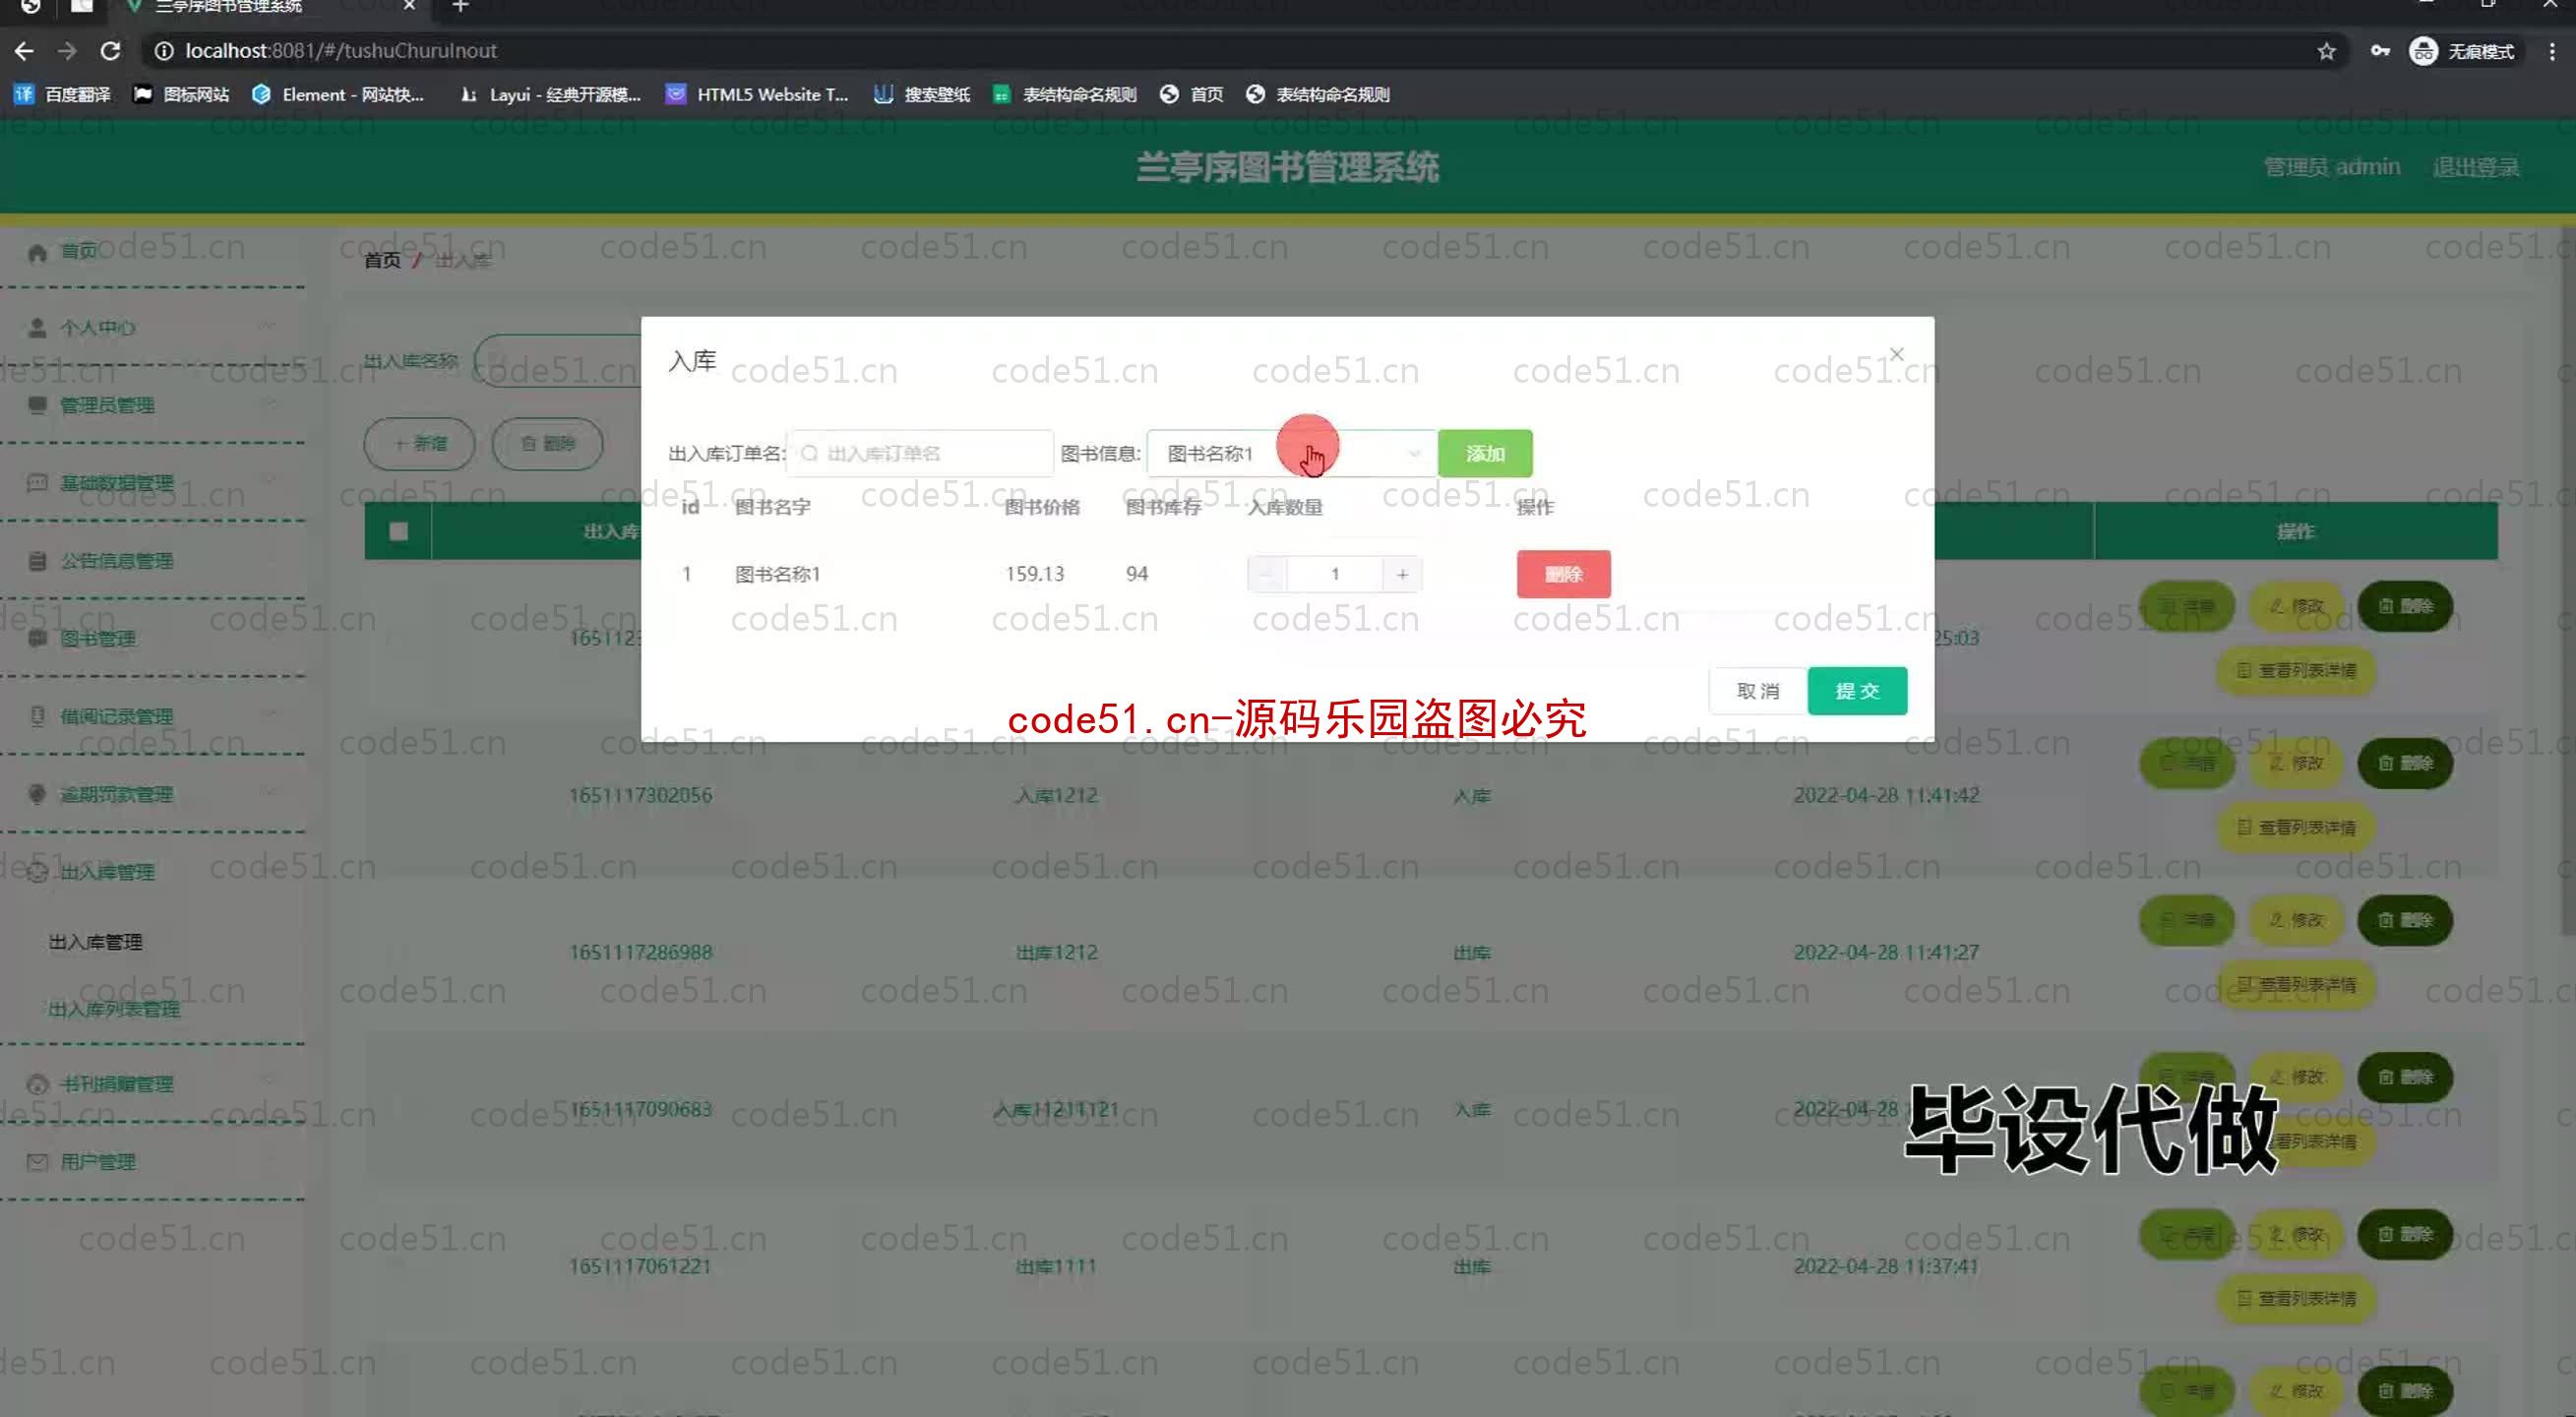Expand 基础数据管理 sidebar menu
2576x1417 pixels.
click(152, 483)
